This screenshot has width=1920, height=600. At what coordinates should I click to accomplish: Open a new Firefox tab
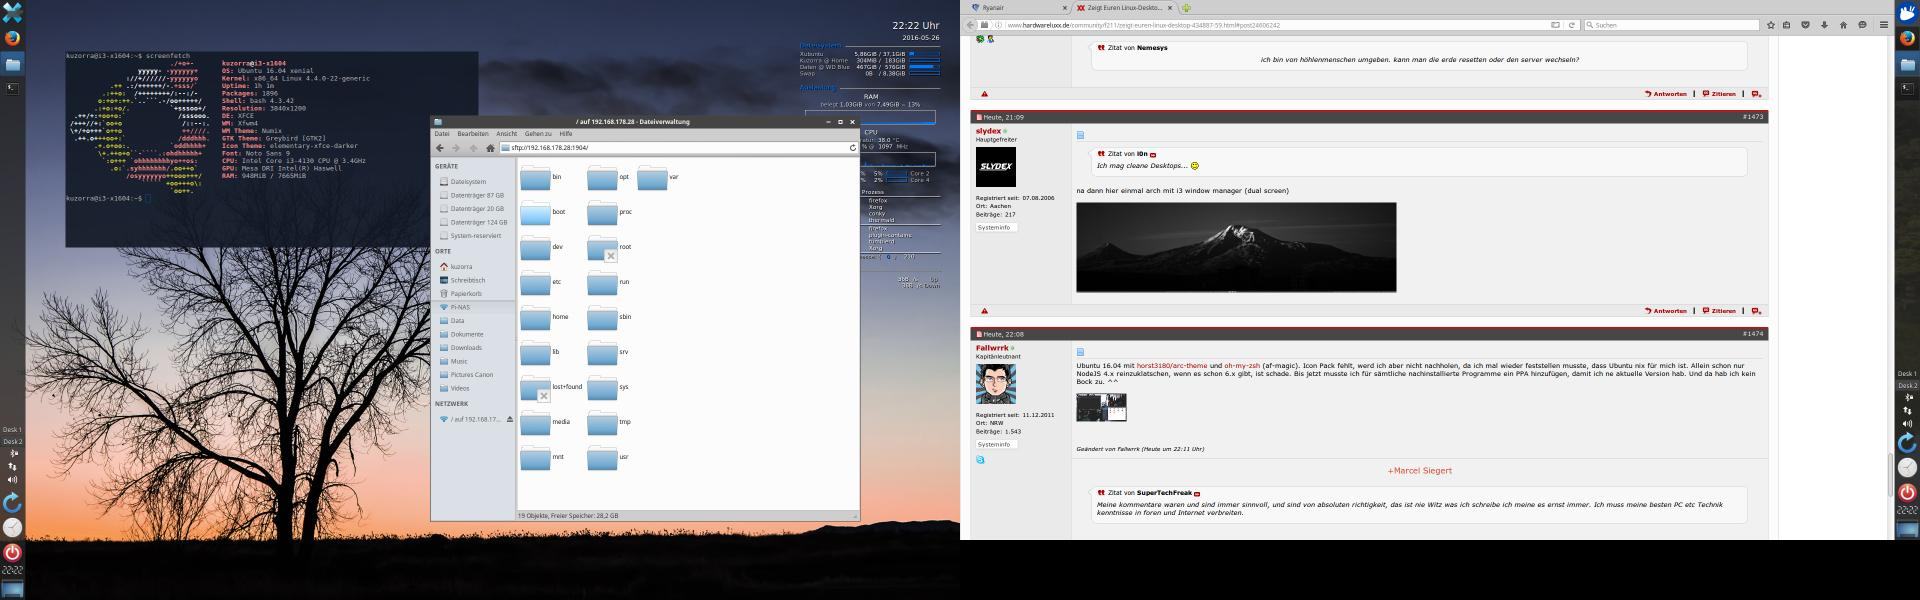tap(1186, 7)
